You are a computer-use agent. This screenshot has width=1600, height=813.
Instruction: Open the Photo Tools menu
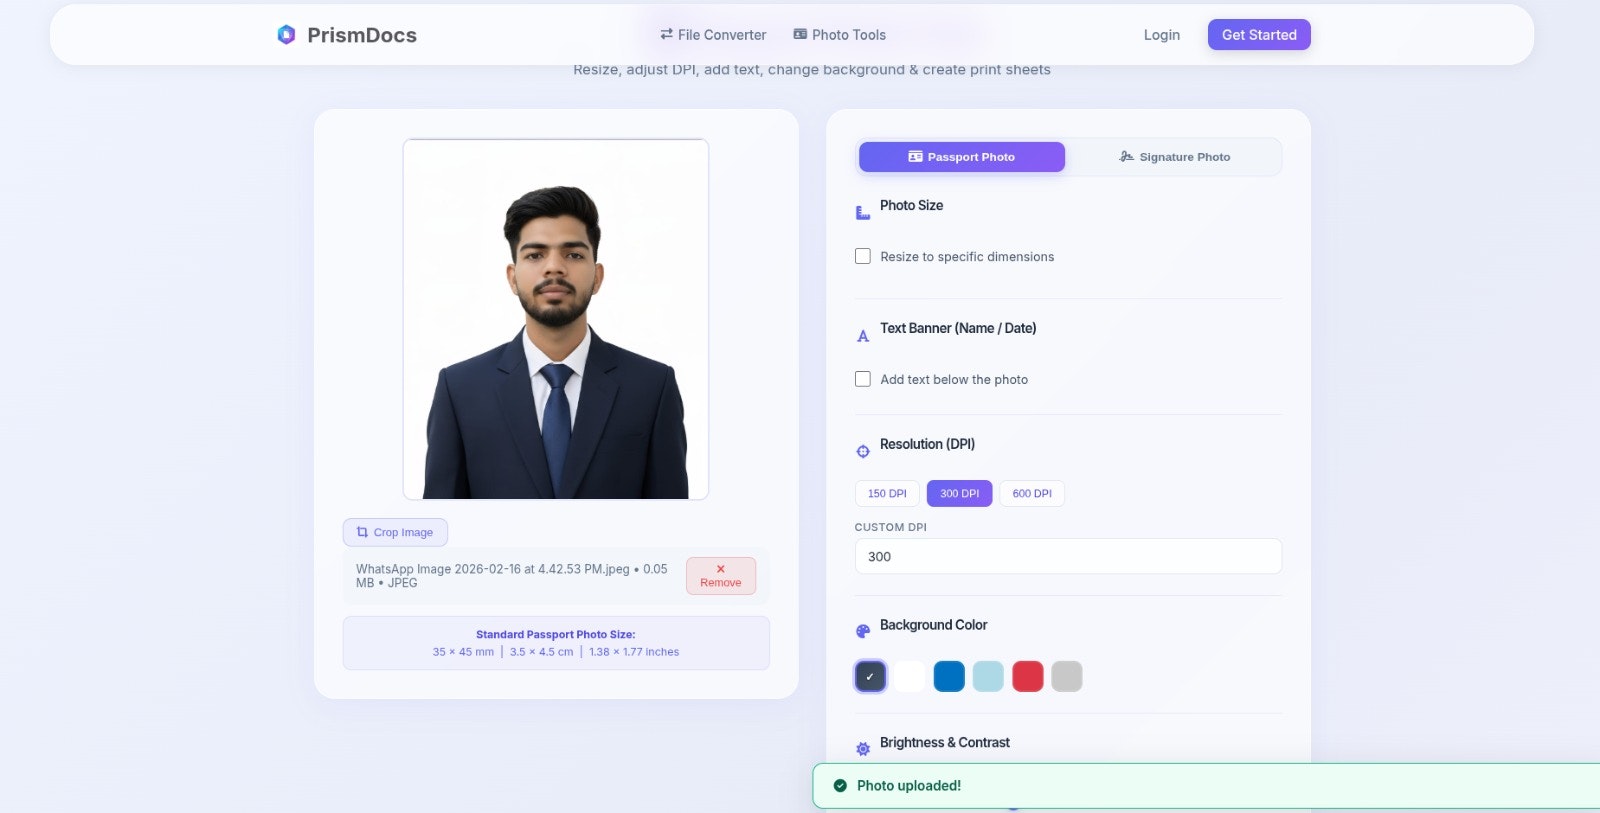[x=839, y=35]
